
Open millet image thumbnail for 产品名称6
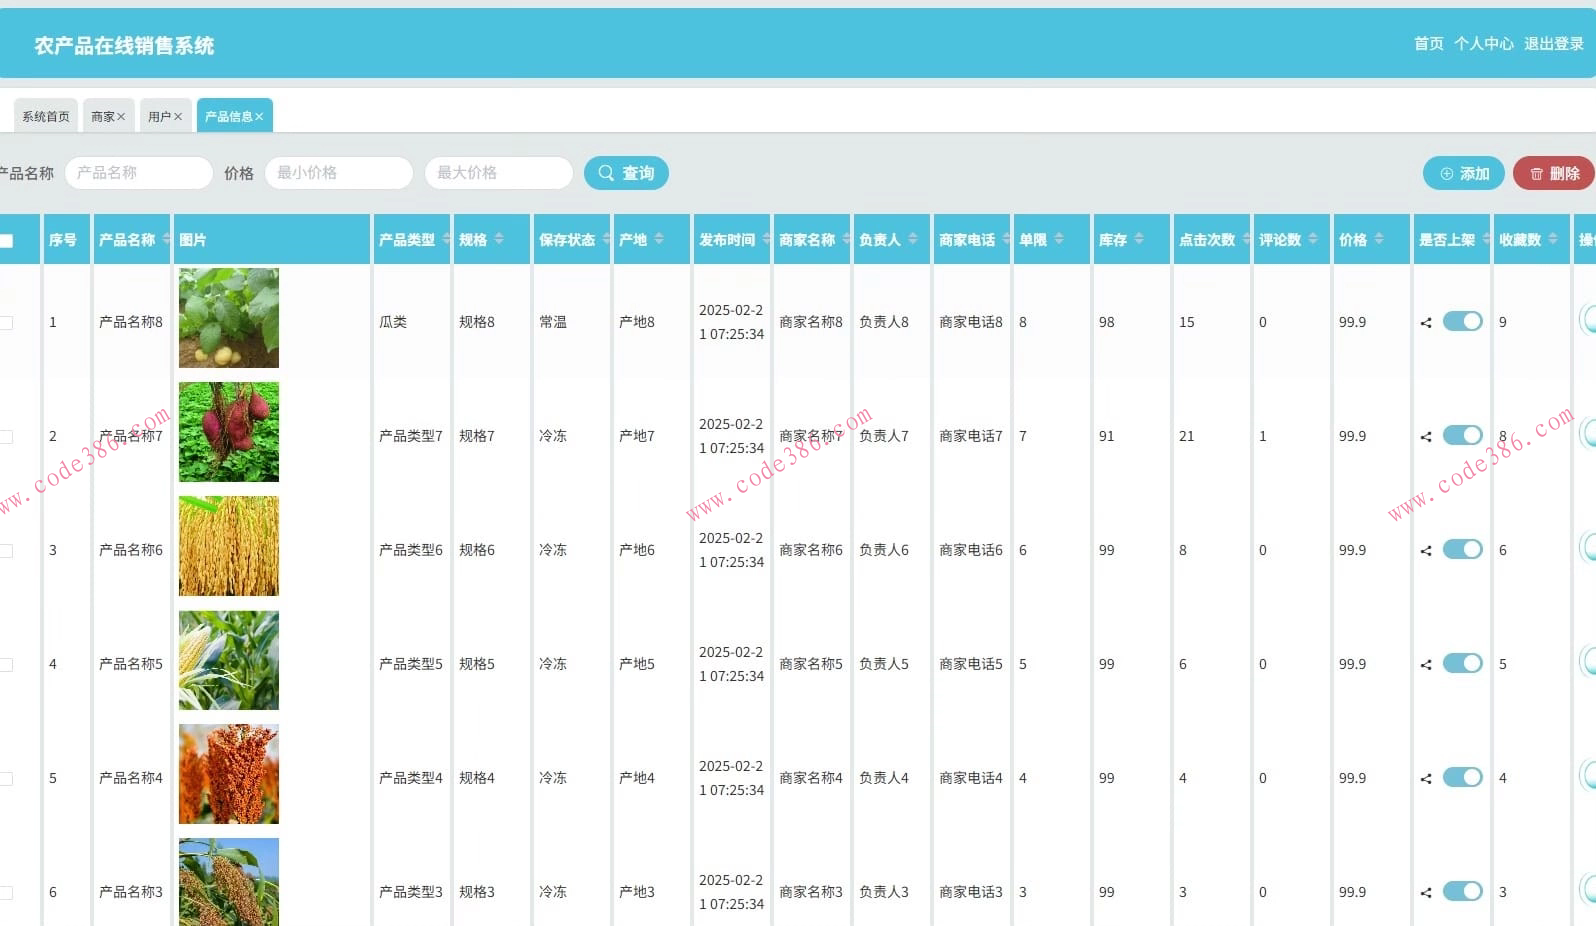click(229, 546)
